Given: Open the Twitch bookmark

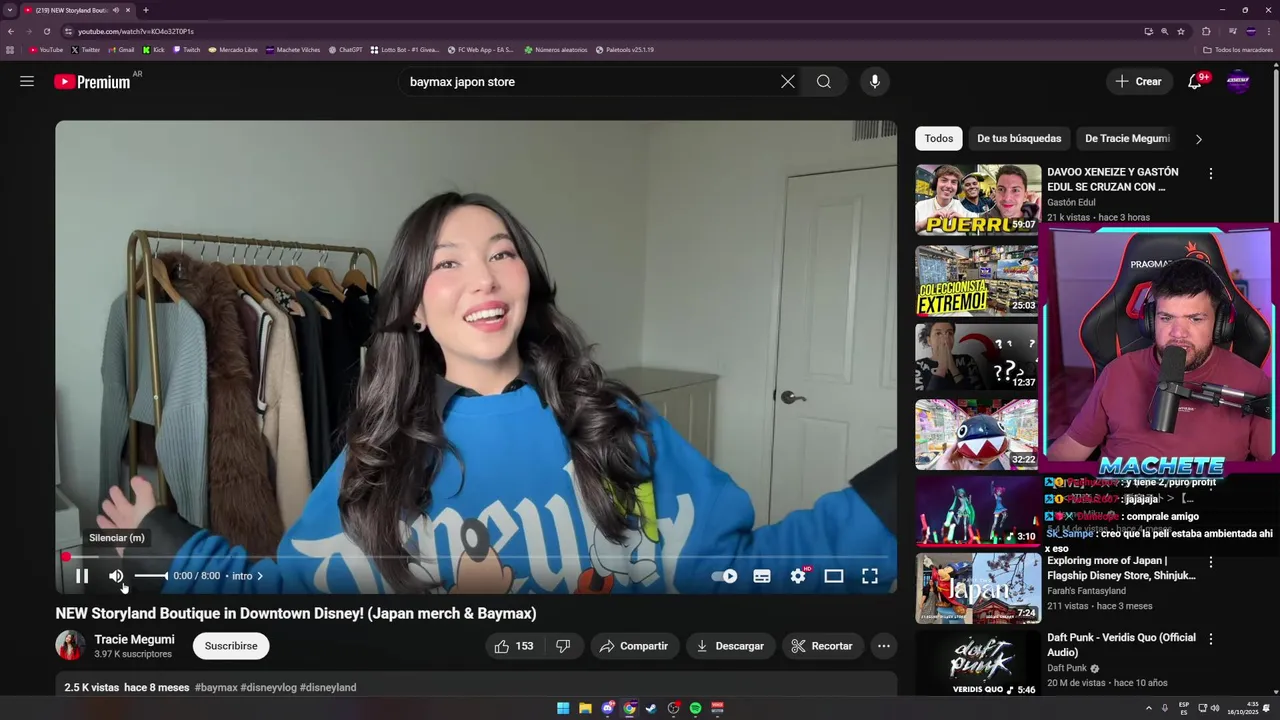Looking at the screenshot, I should click(187, 50).
